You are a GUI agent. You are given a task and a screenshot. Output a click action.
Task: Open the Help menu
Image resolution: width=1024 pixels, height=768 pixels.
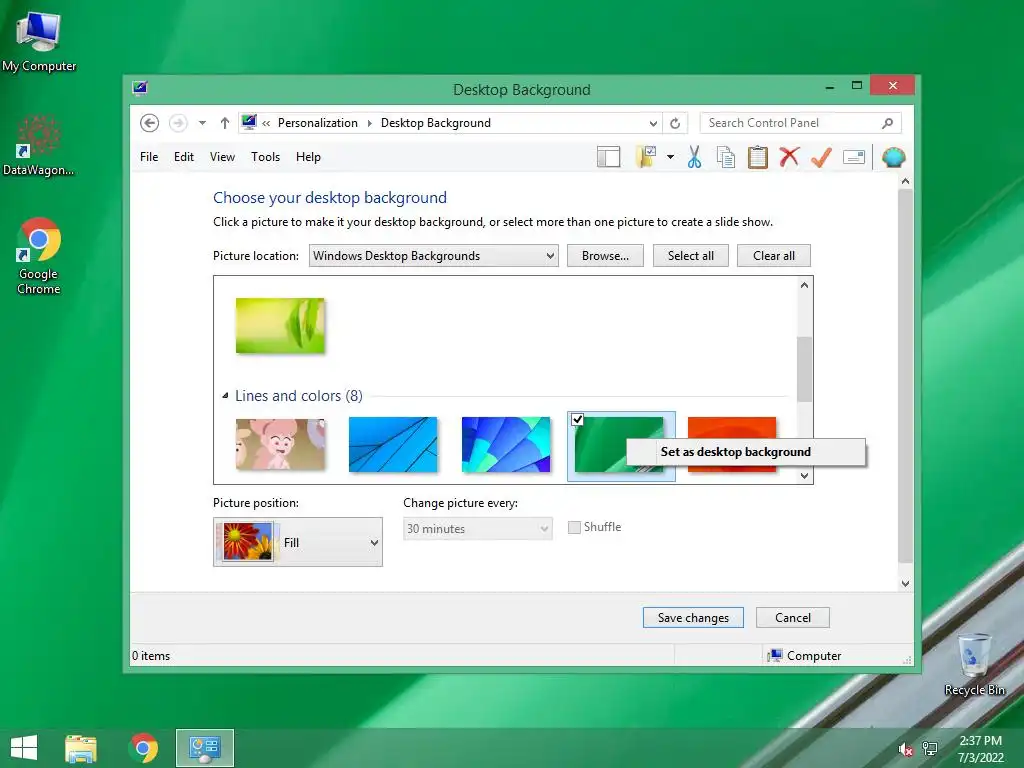tap(308, 157)
